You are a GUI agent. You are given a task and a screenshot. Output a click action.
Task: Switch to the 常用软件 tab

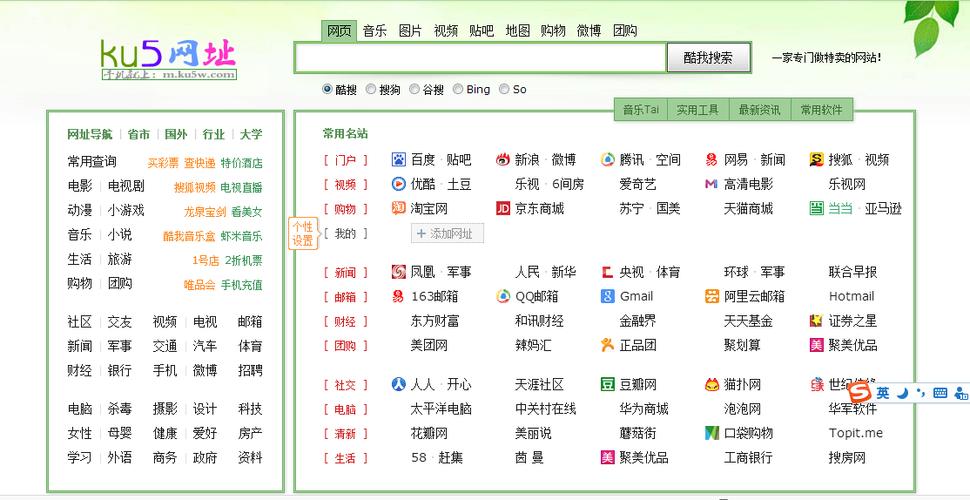click(822, 110)
